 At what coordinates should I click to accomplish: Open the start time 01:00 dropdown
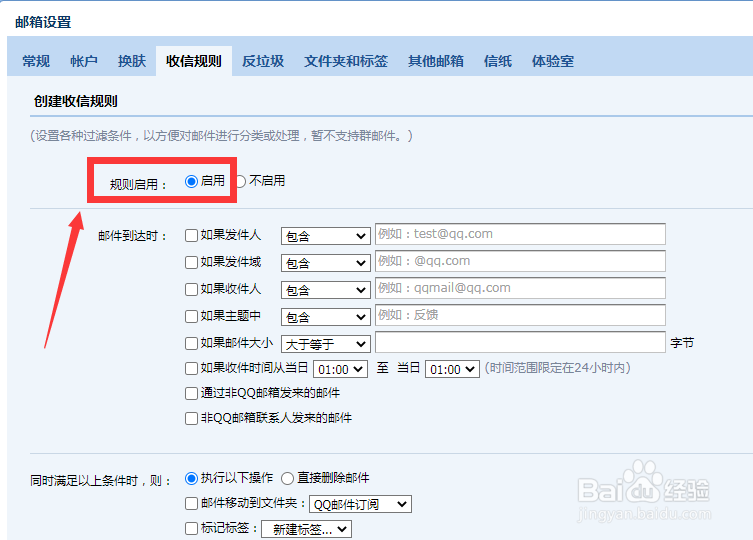click(340, 369)
